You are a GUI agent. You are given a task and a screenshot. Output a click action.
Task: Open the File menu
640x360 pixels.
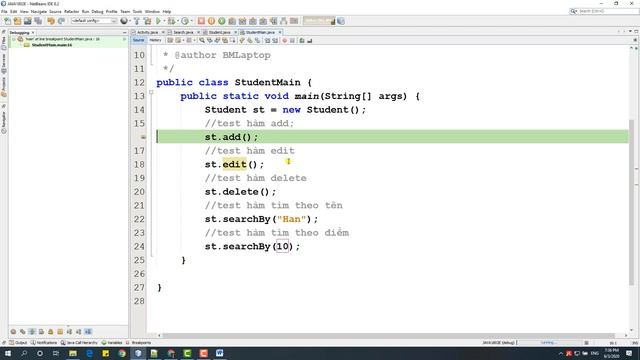(4, 11)
